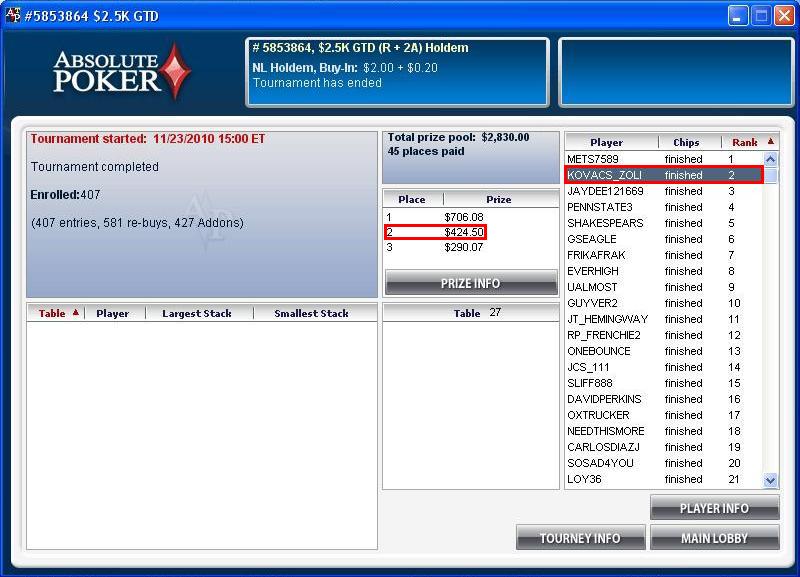Click the '45 places paid' text
Screen dimensions: 800x577
point(426,152)
